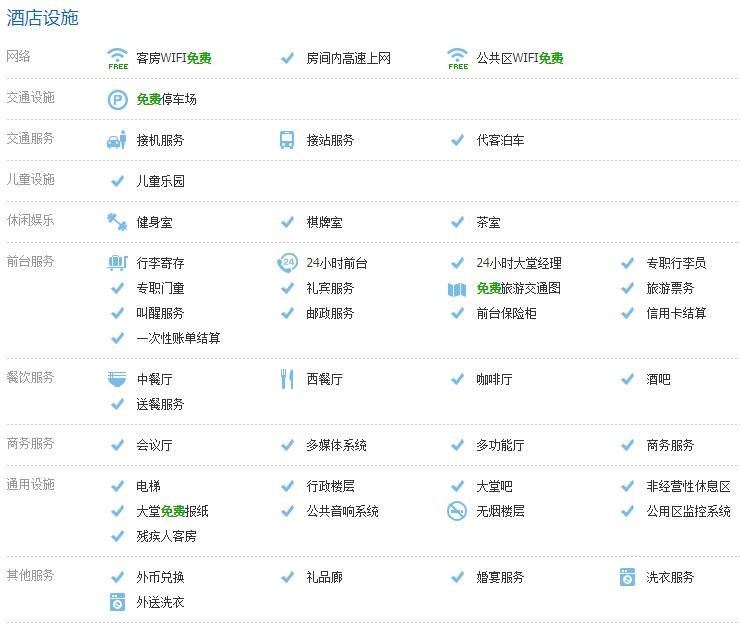Click the 信用卡结算 text
The image size is (740, 629).
click(x=676, y=313)
